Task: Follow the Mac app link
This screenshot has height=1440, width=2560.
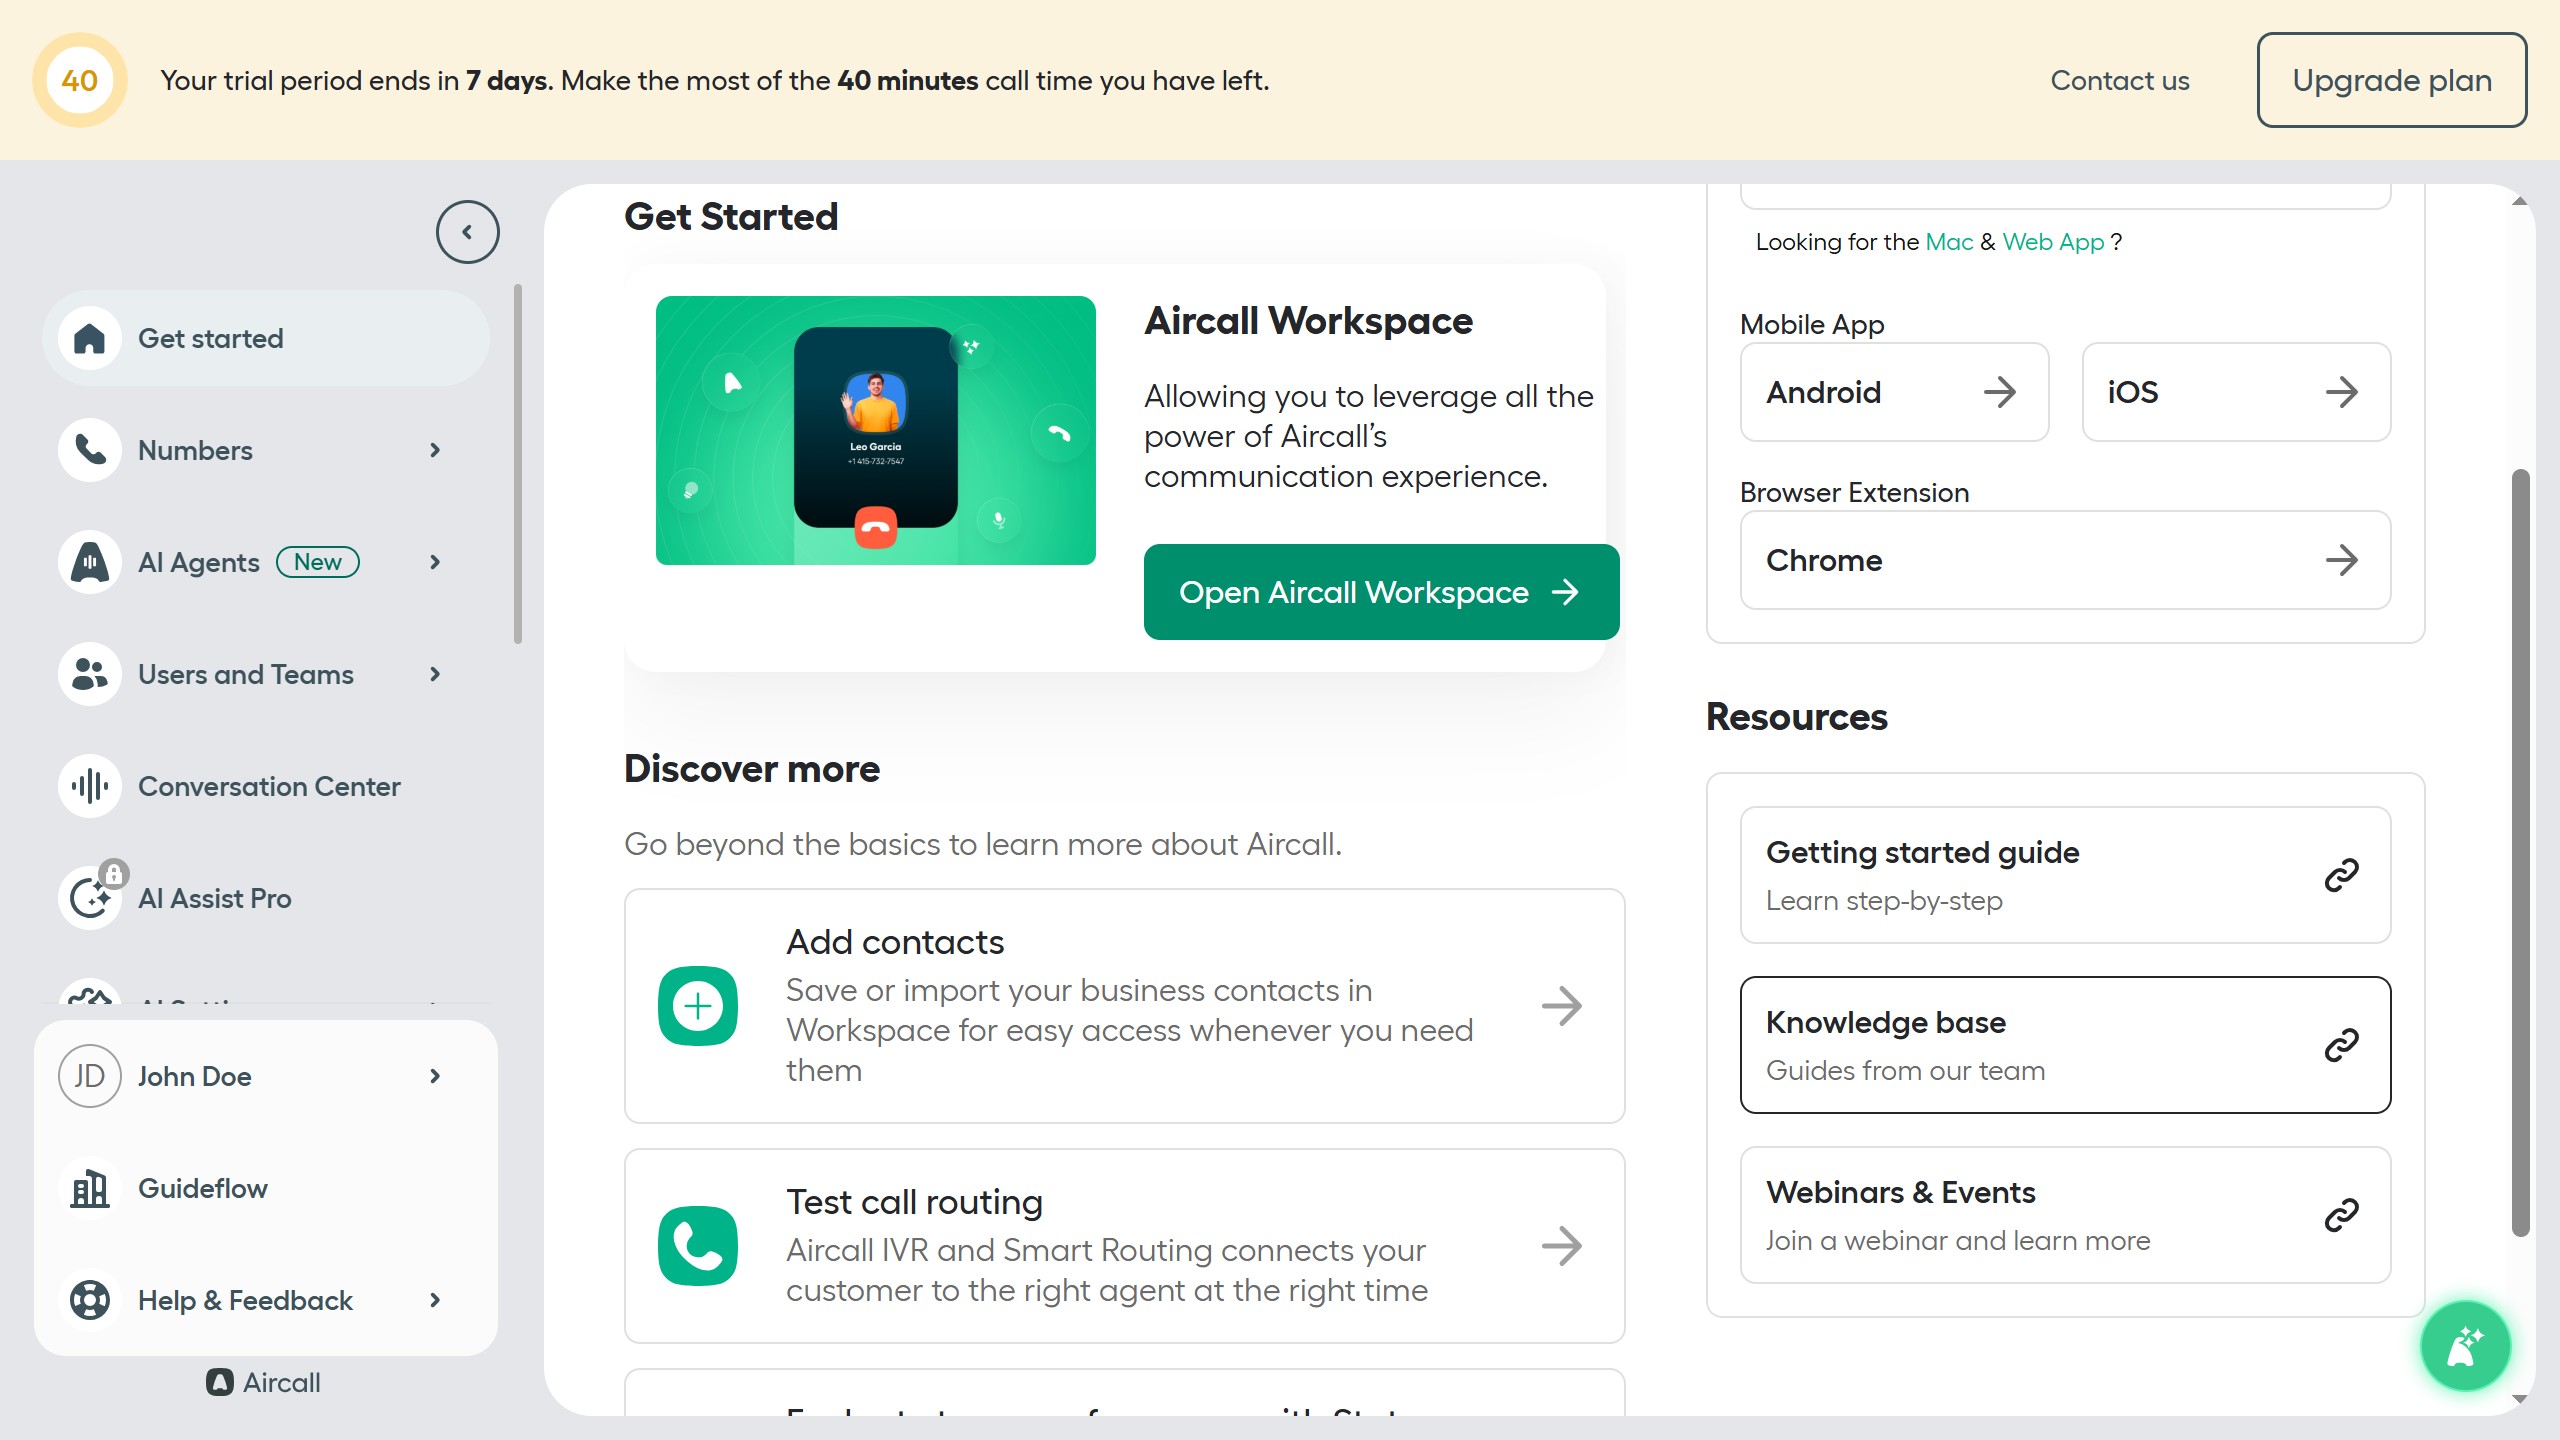Action: click(x=1949, y=242)
